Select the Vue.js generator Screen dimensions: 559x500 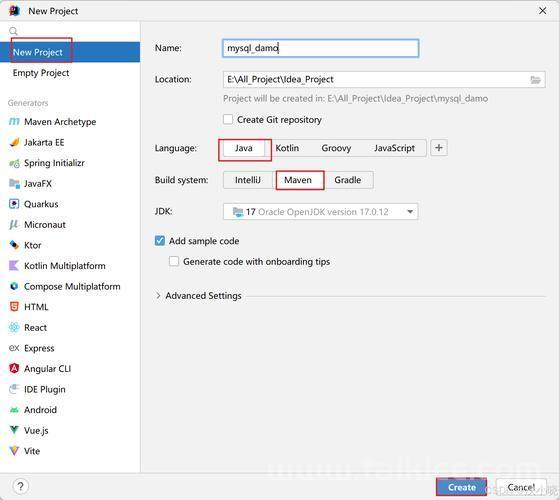(29, 431)
